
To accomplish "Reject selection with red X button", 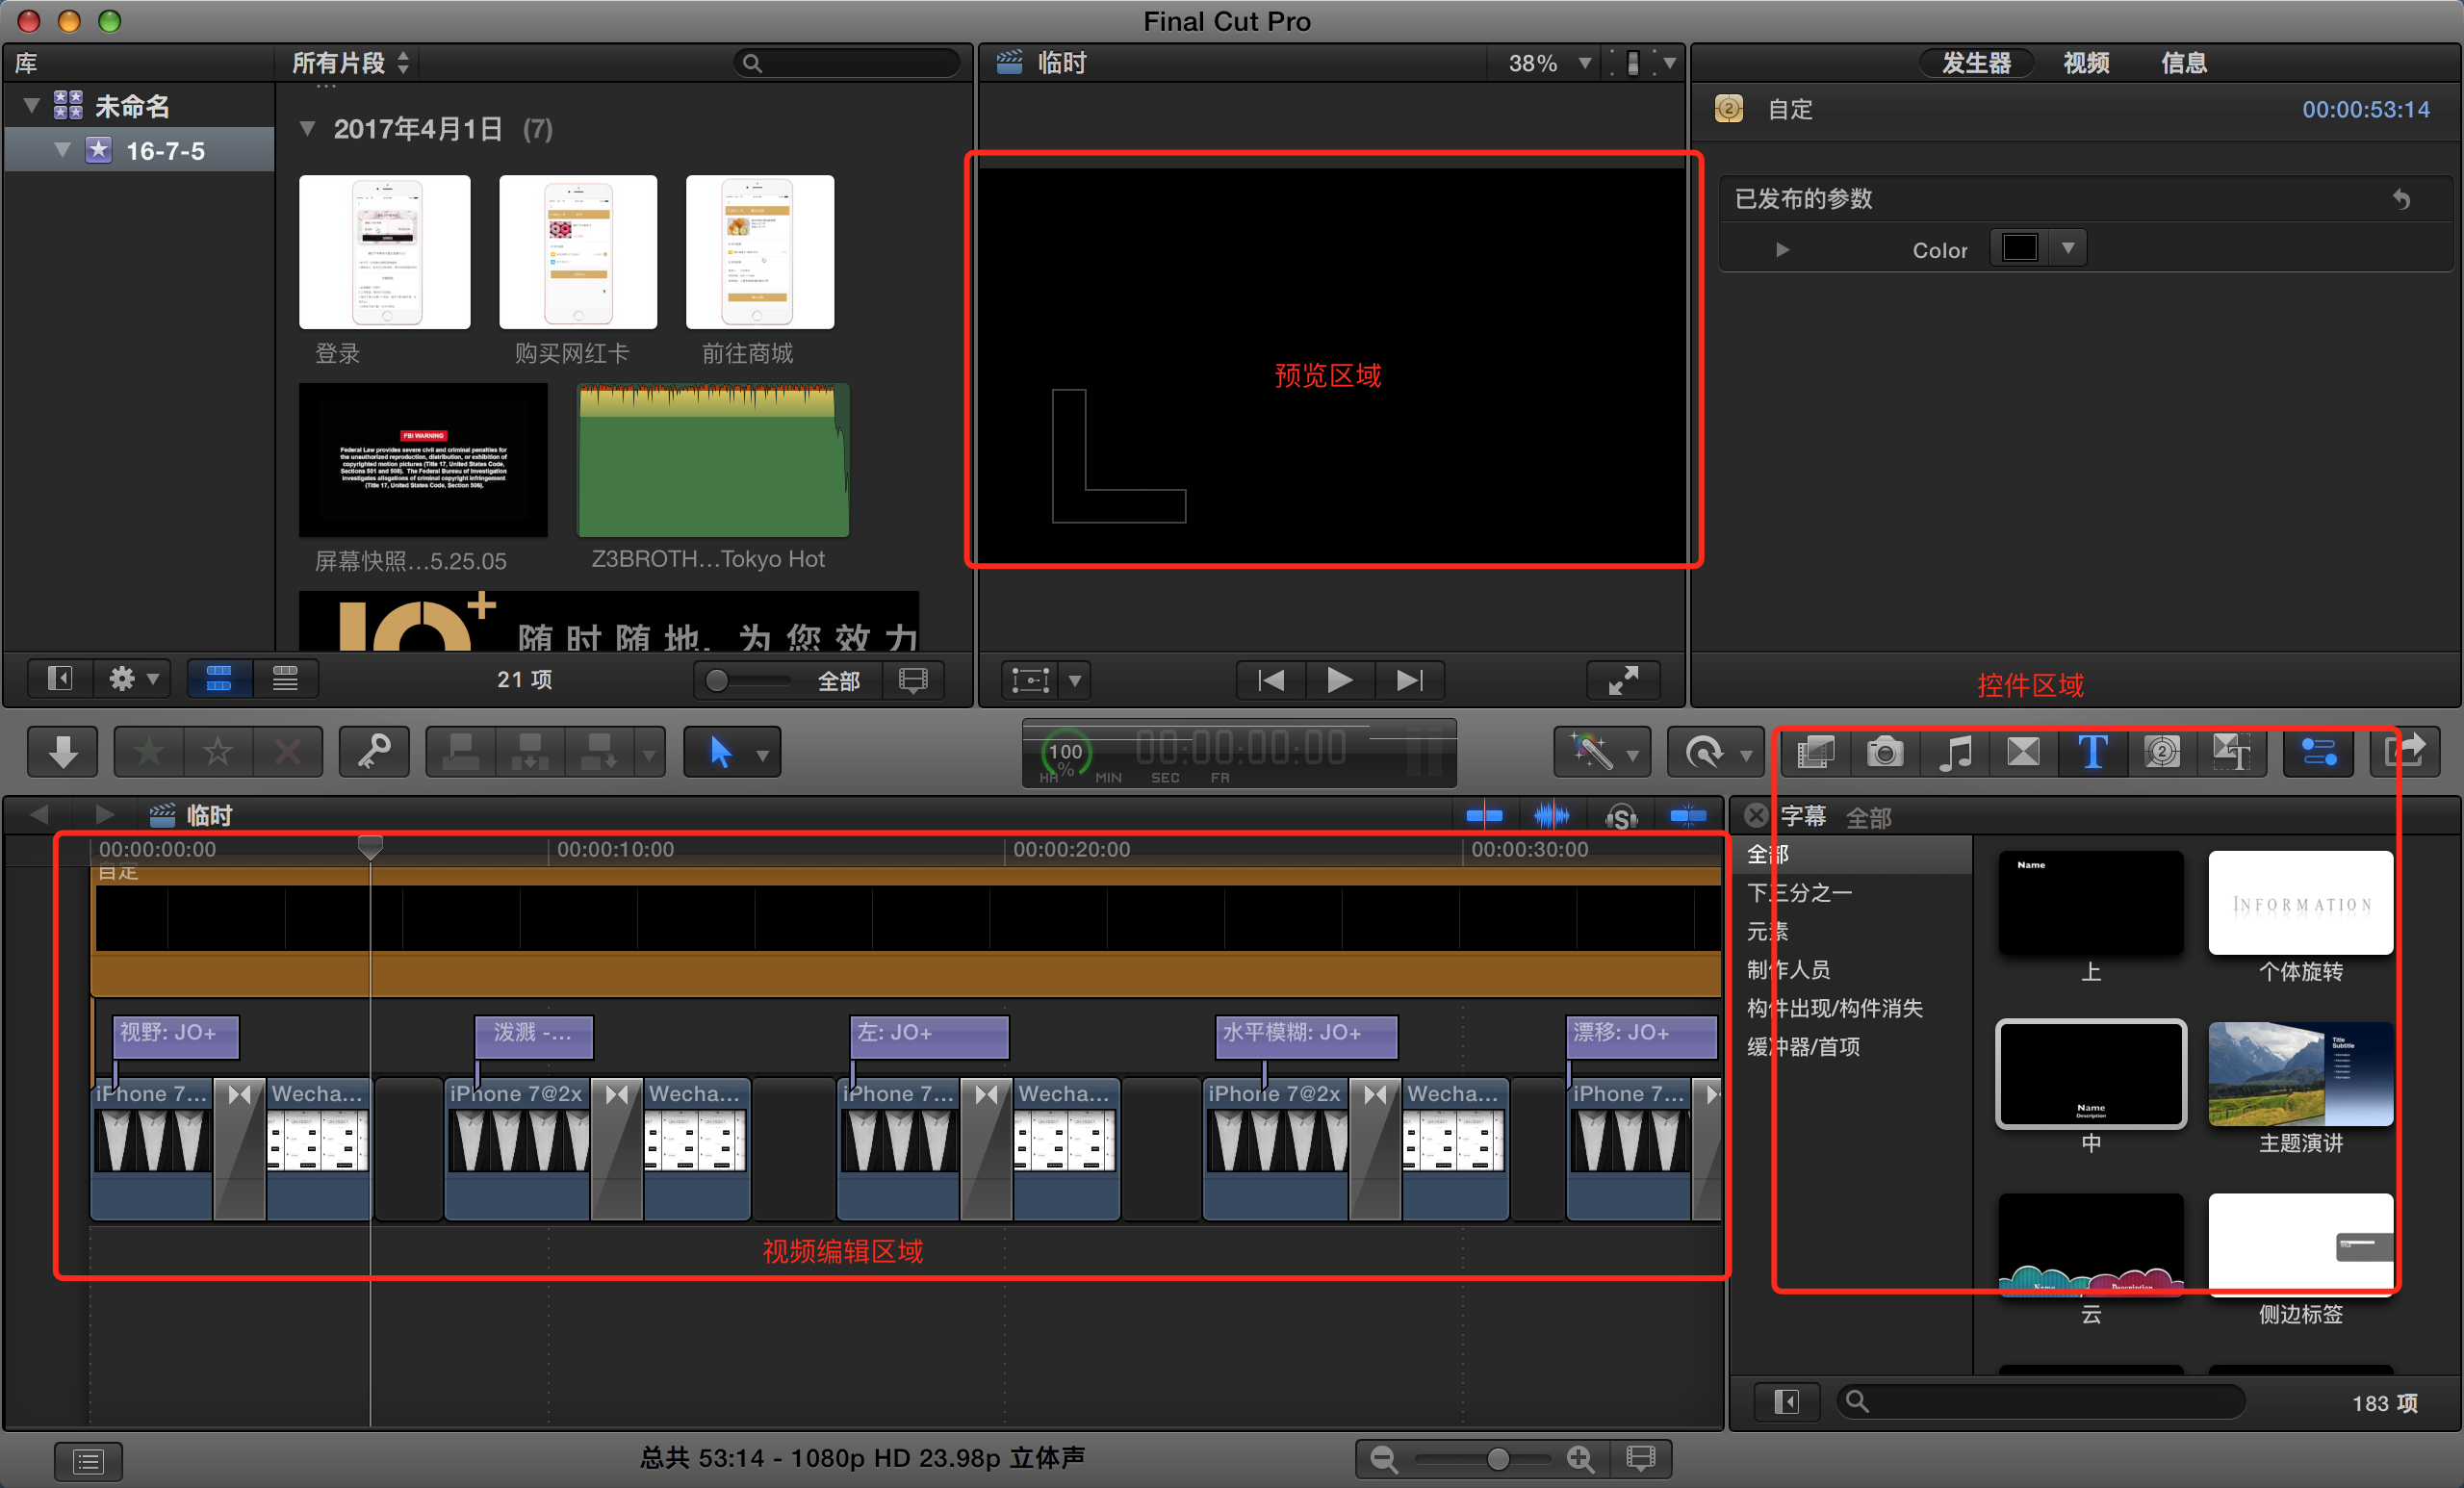I will (x=287, y=751).
